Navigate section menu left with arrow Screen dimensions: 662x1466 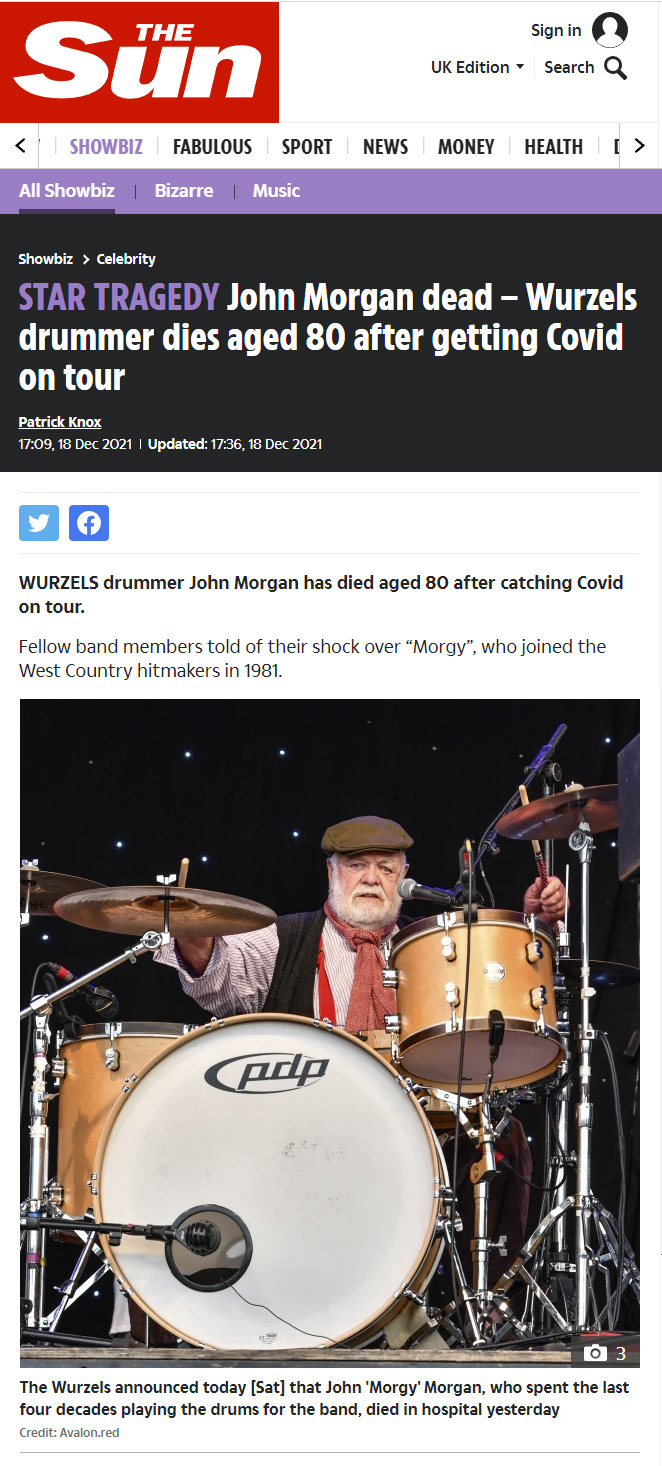(21, 146)
